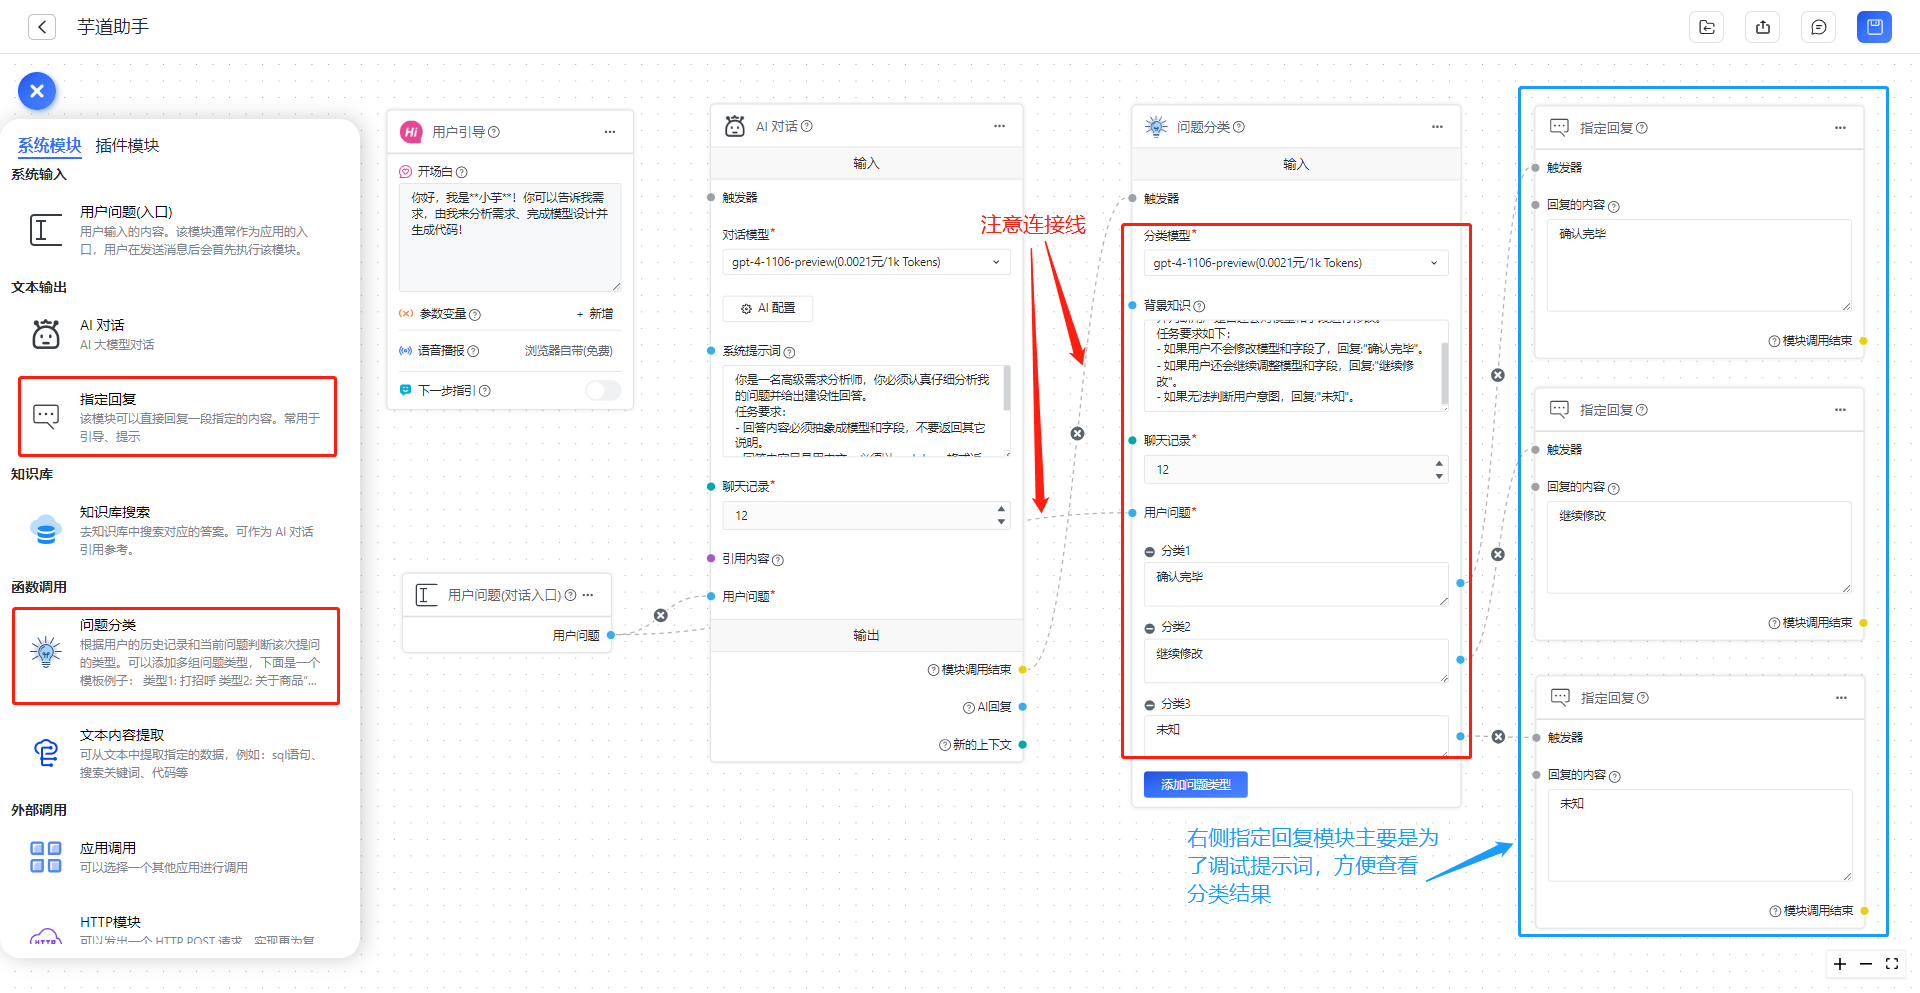Zoom in the canvas with plus
The width and height of the screenshot is (1920, 993).
click(1840, 964)
